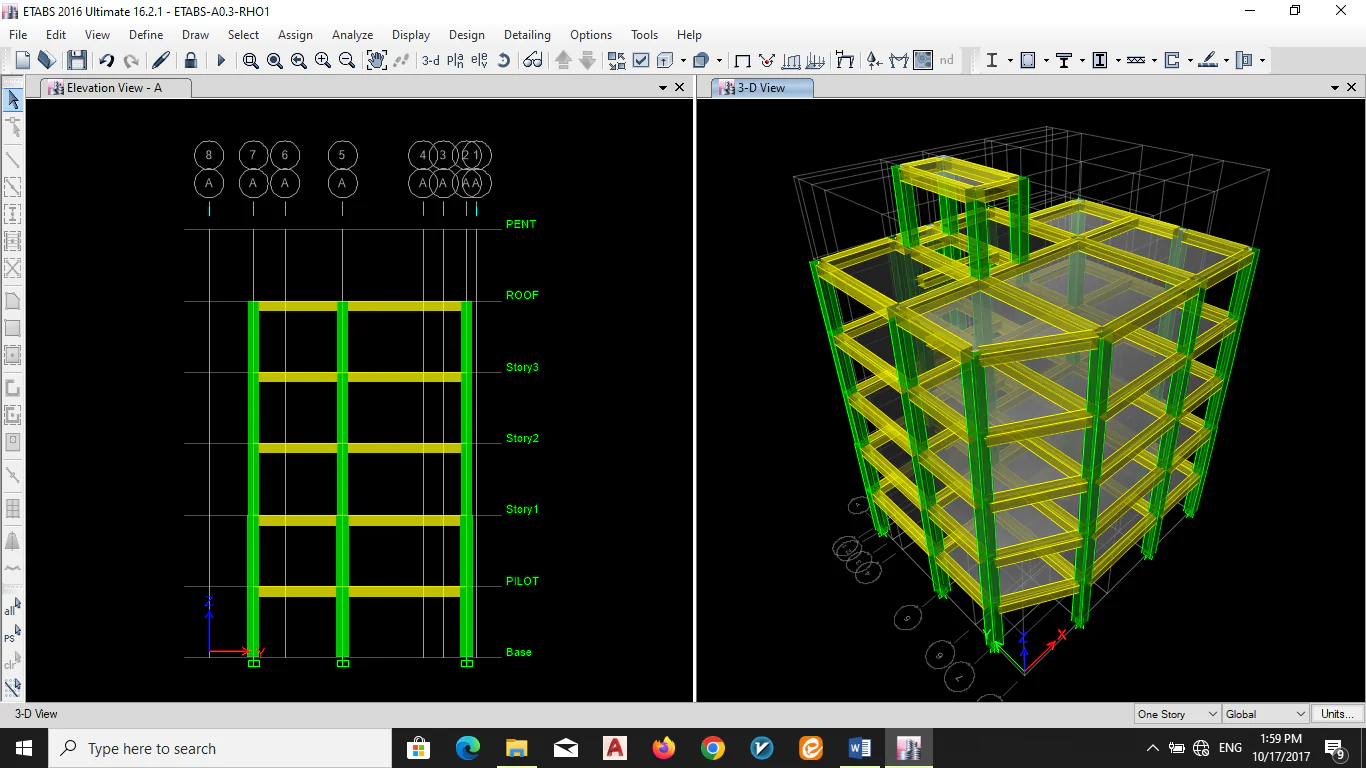The image size is (1366, 768).
Task: Click the Undo arrow icon
Action: click(x=107, y=61)
